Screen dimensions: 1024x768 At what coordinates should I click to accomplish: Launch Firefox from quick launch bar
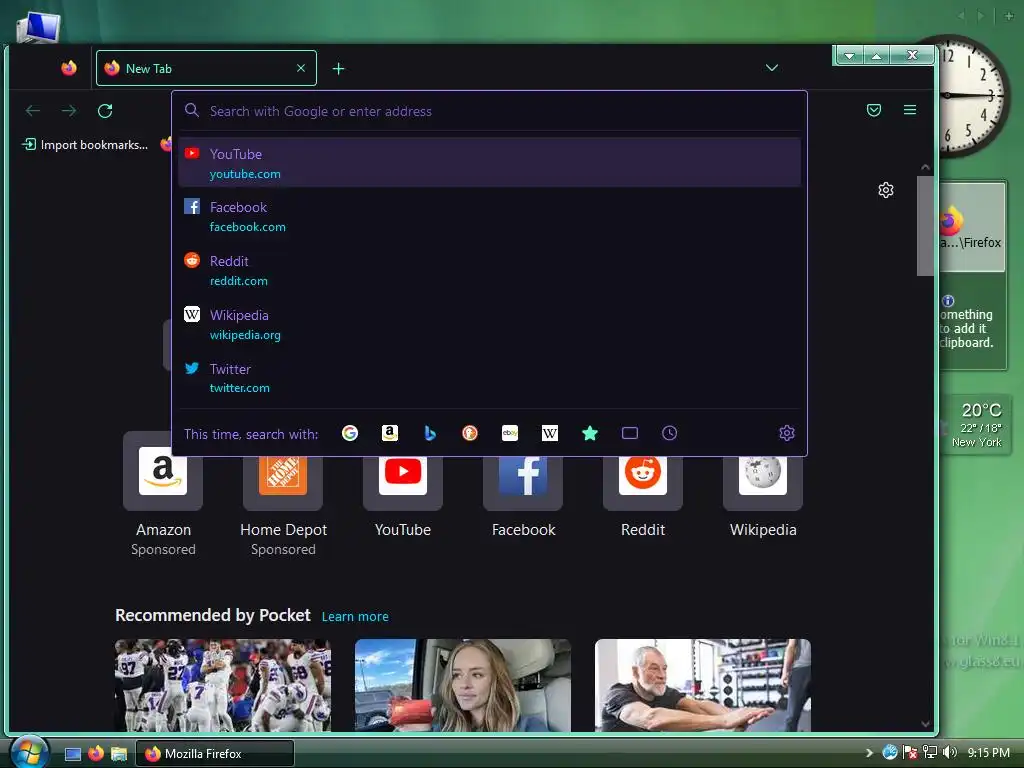tap(96, 753)
